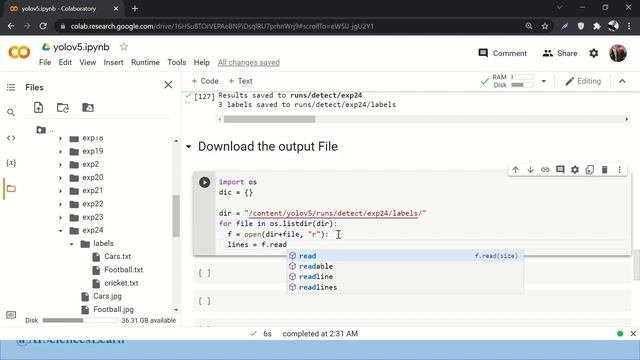The image size is (640, 360).
Task: Open browser extensions puzzle icon
Action: pyautogui.click(x=597, y=26)
